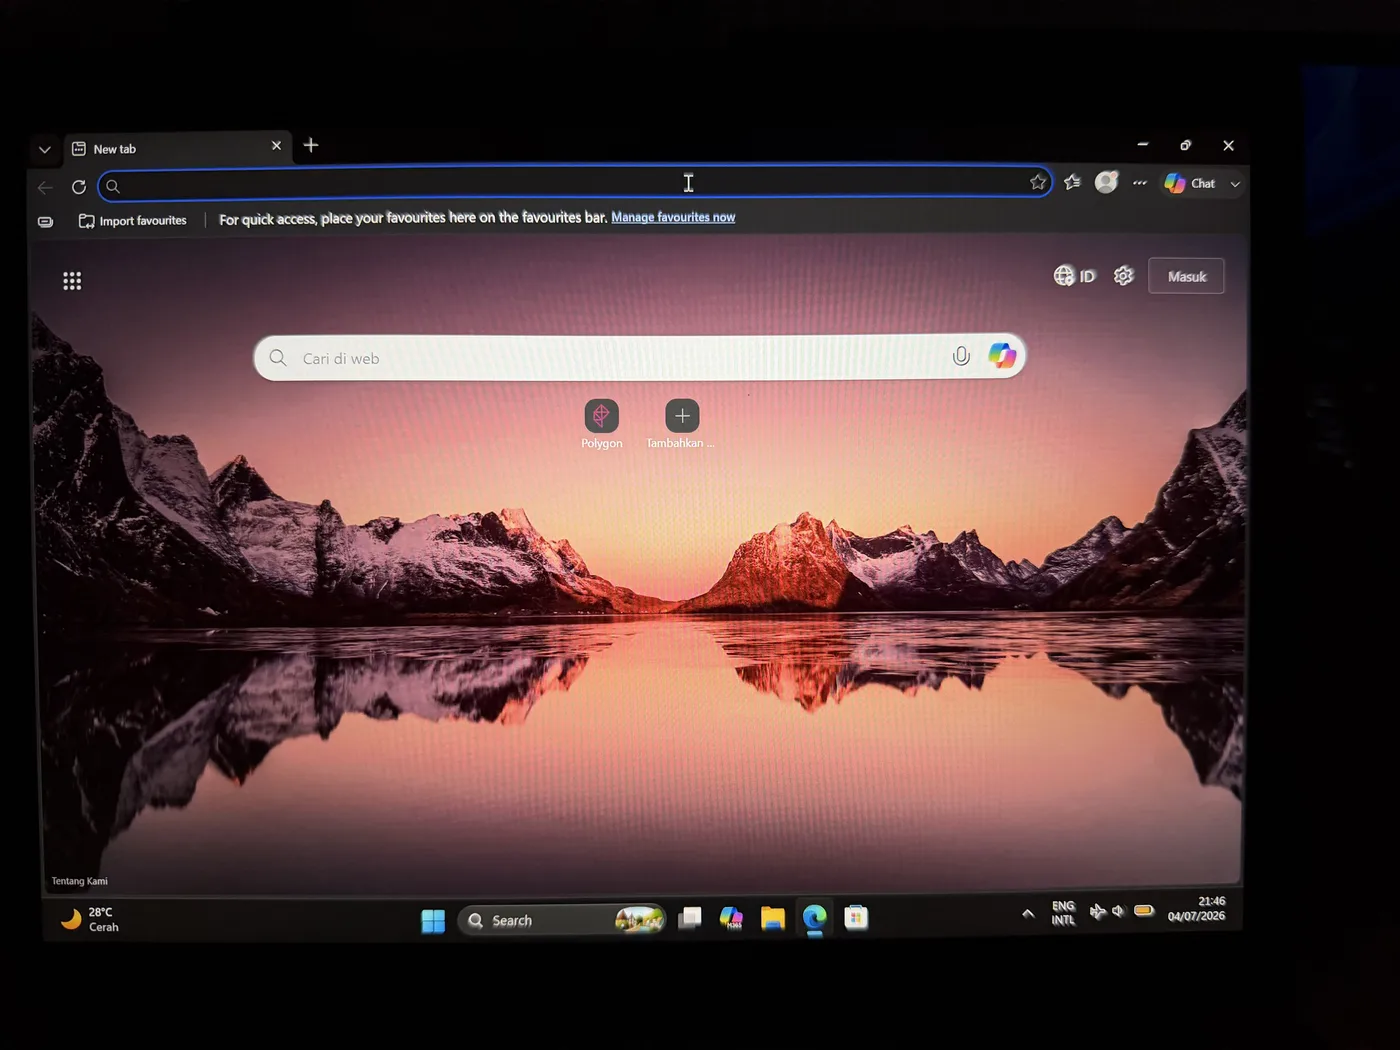Open File Explorer from taskbar
Image resolution: width=1400 pixels, height=1050 pixels.
coord(773,918)
